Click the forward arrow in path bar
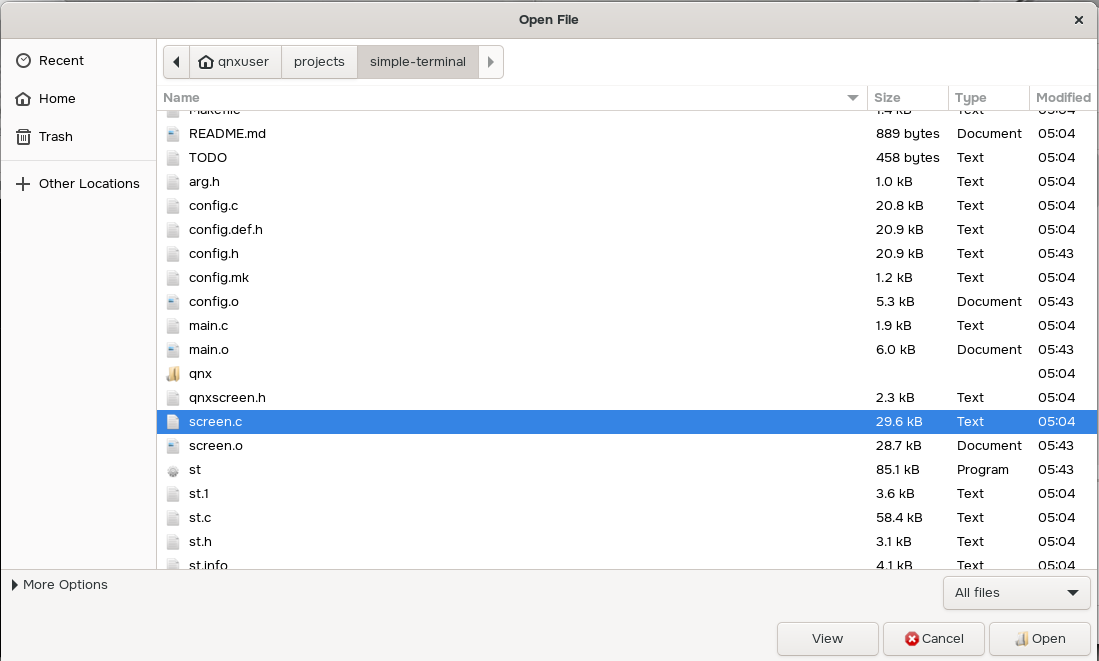This screenshot has height=661, width=1099. (490, 62)
